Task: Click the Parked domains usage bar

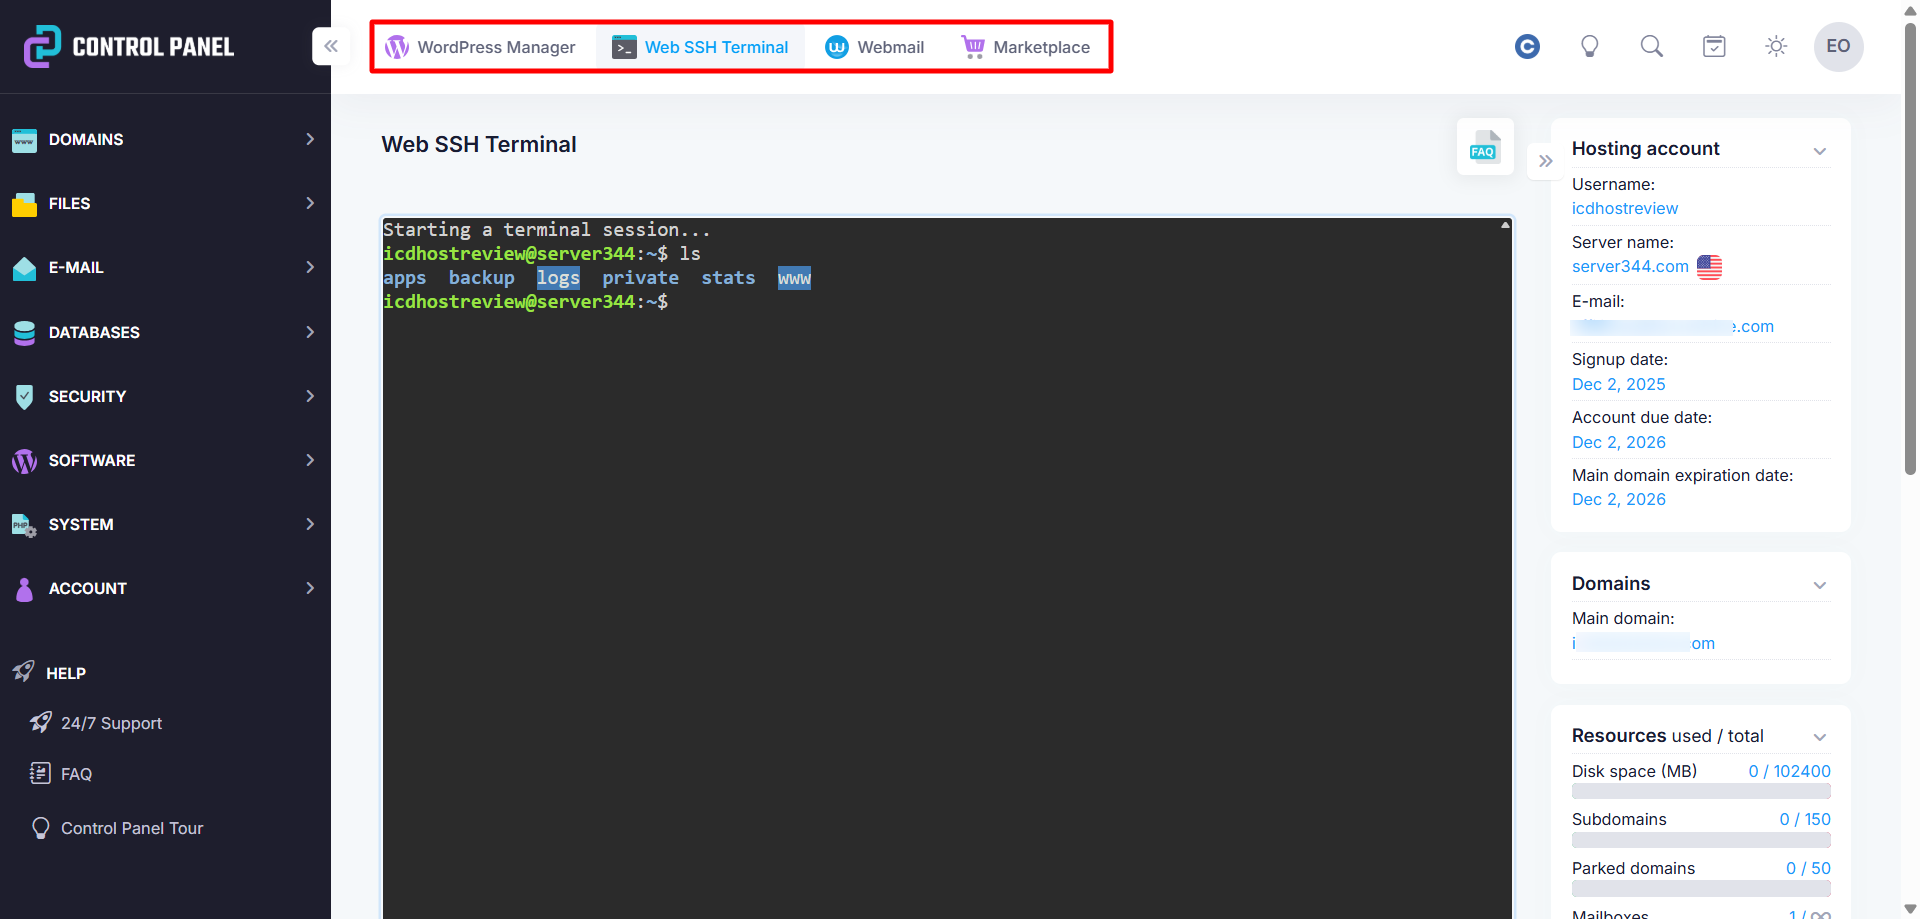Action: 1701,888
